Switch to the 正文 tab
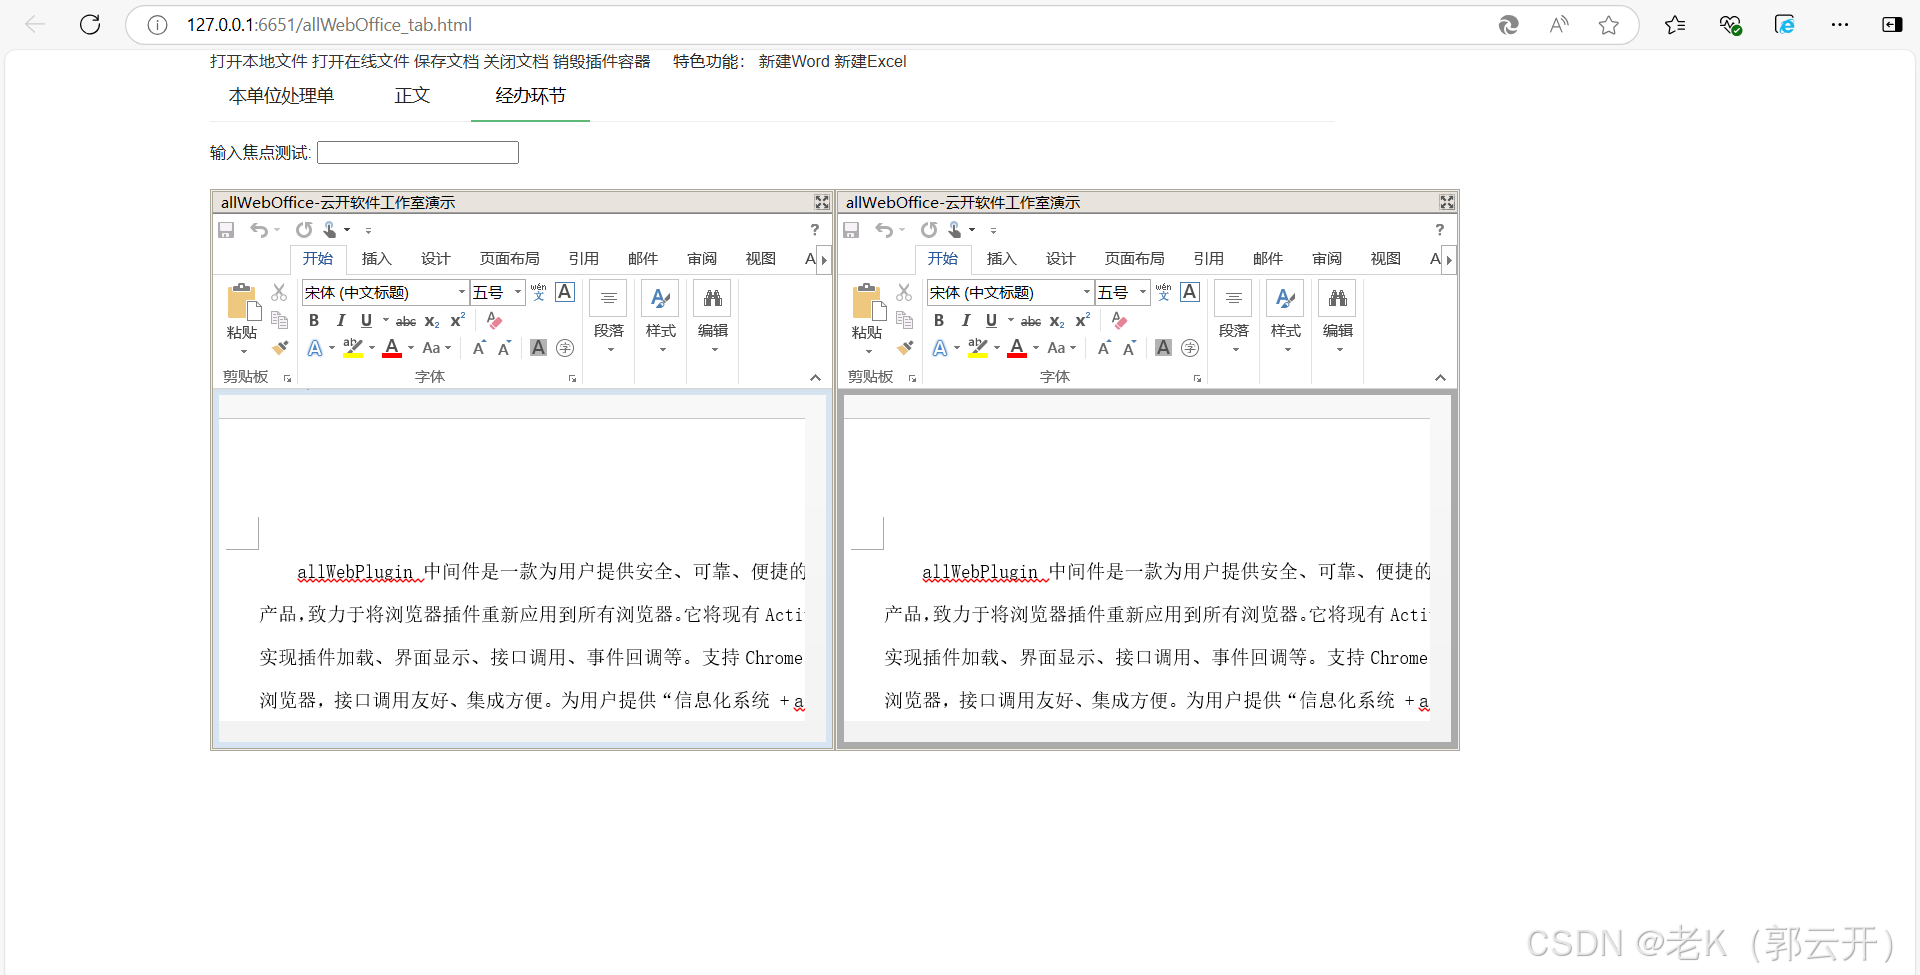The image size is (1920, 975). (x=411, y=95)
